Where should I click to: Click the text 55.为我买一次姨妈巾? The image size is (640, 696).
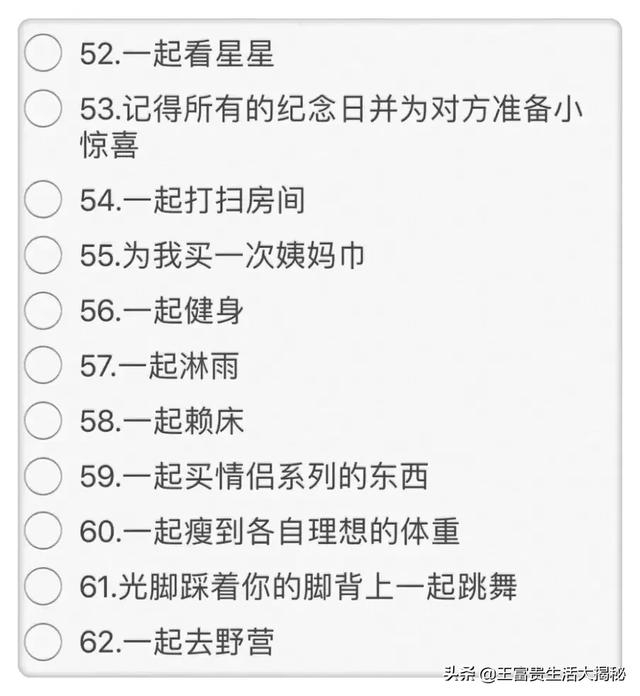click(222, 256)
